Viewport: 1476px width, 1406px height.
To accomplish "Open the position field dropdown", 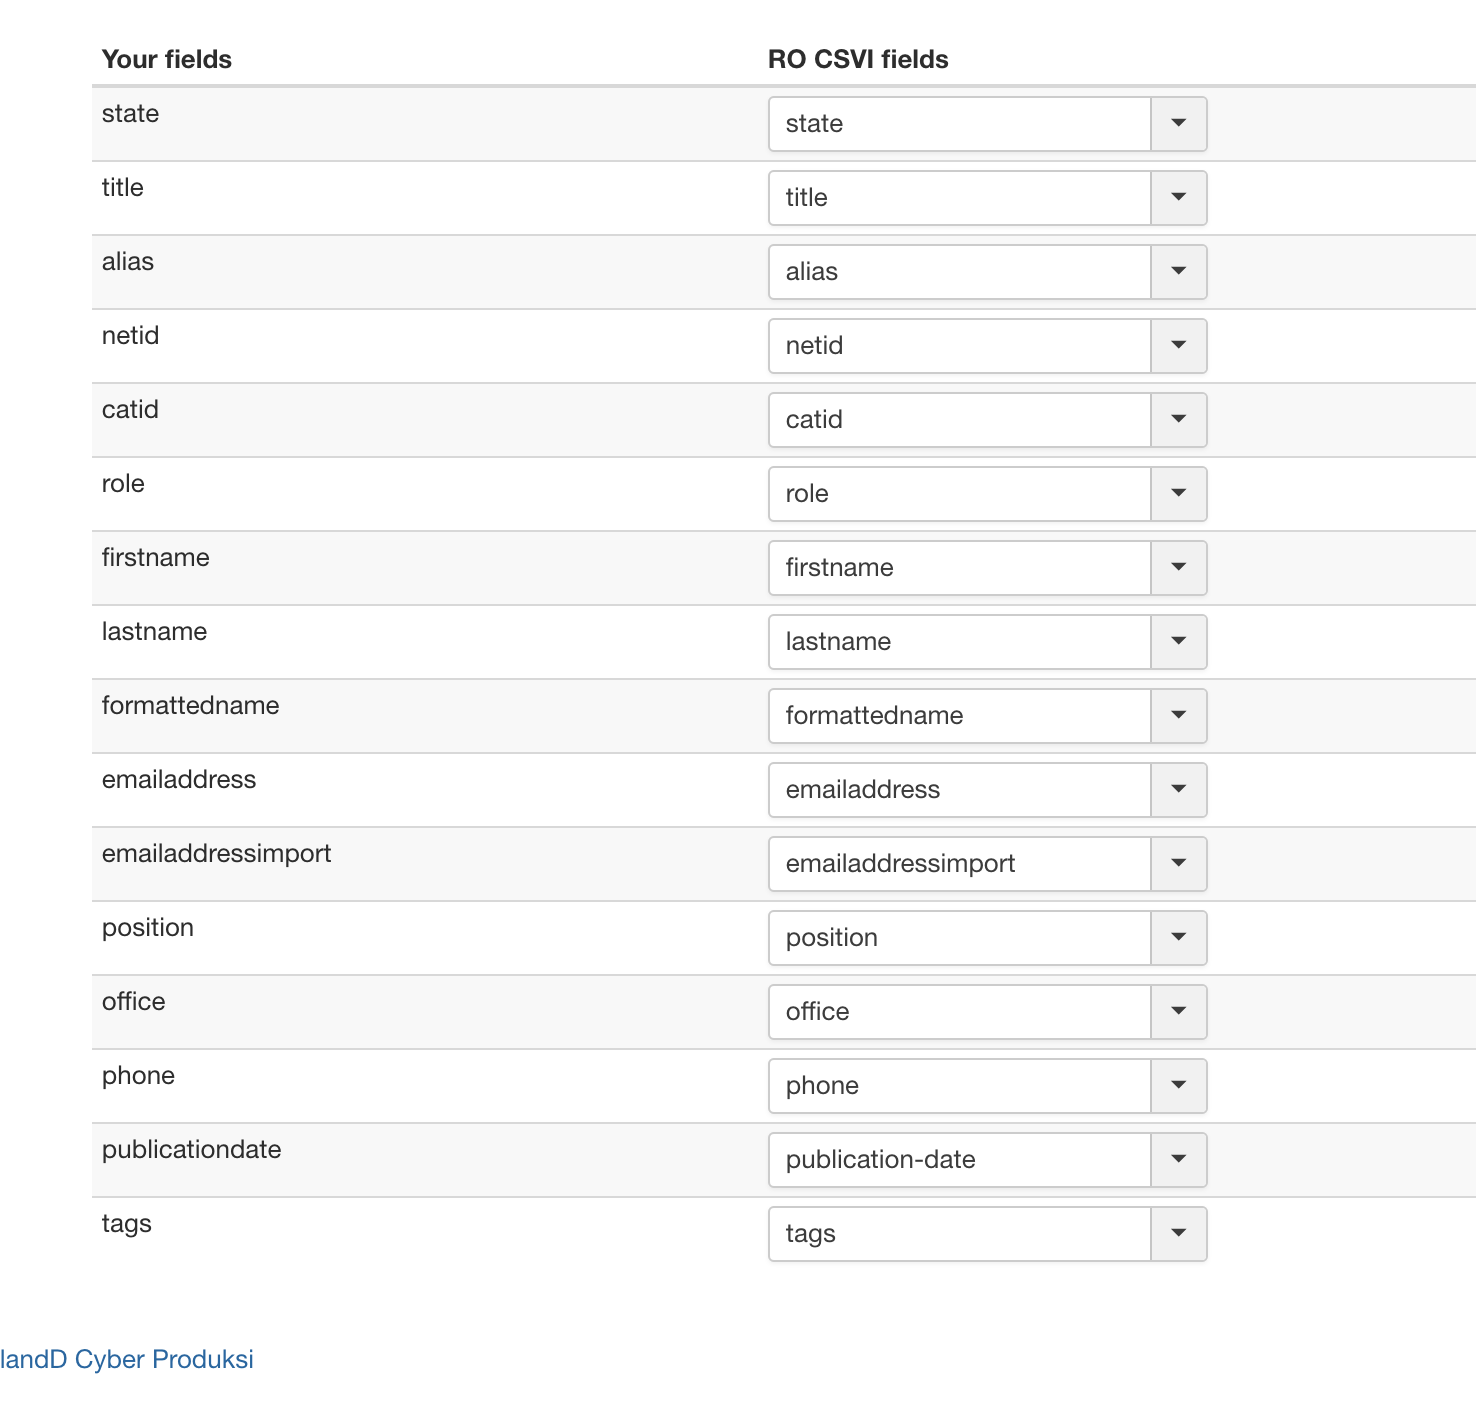I will point(1178,938).
